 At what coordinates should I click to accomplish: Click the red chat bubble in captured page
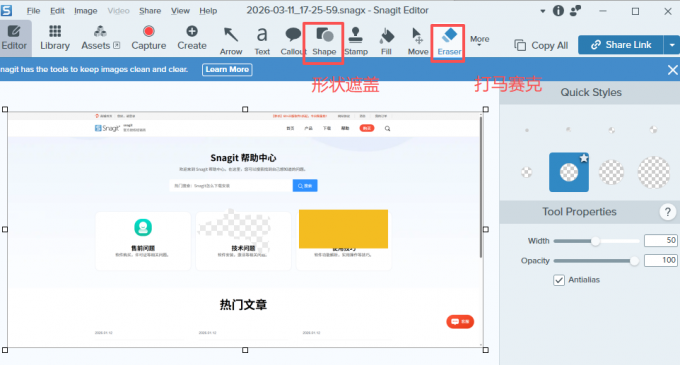click(x=460, y=322)
